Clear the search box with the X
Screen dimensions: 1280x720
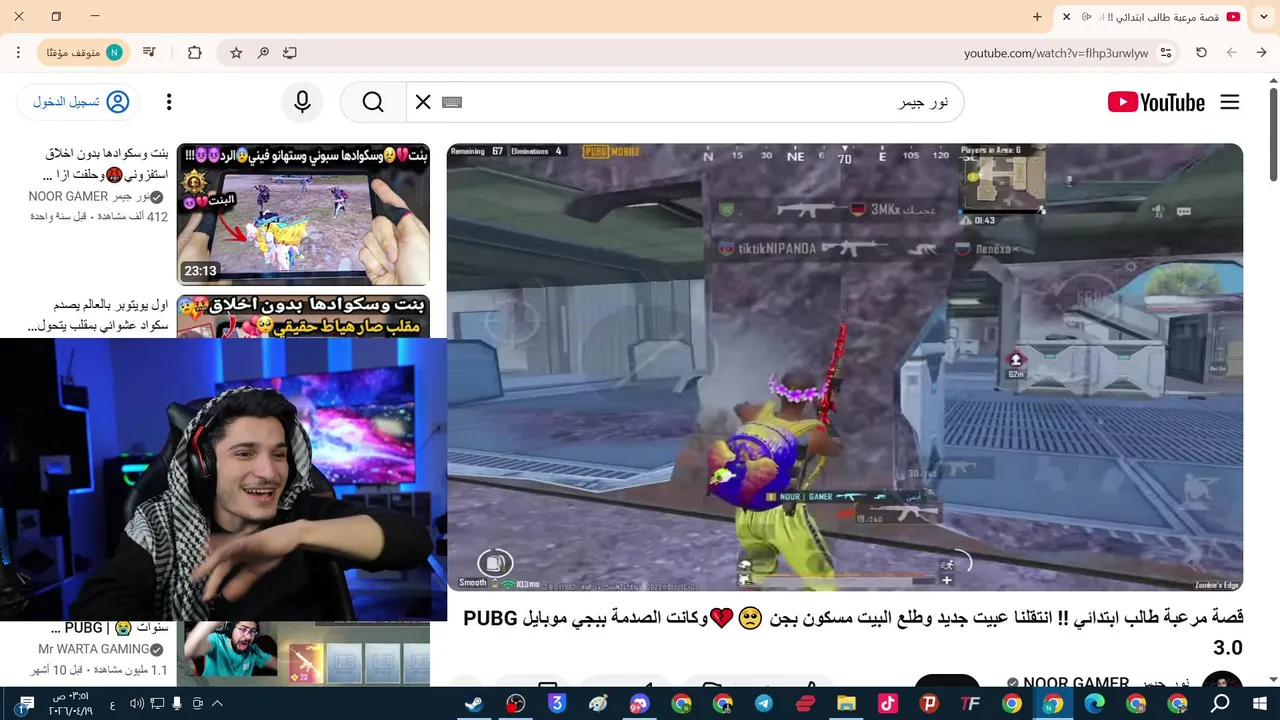pos(423,102)
